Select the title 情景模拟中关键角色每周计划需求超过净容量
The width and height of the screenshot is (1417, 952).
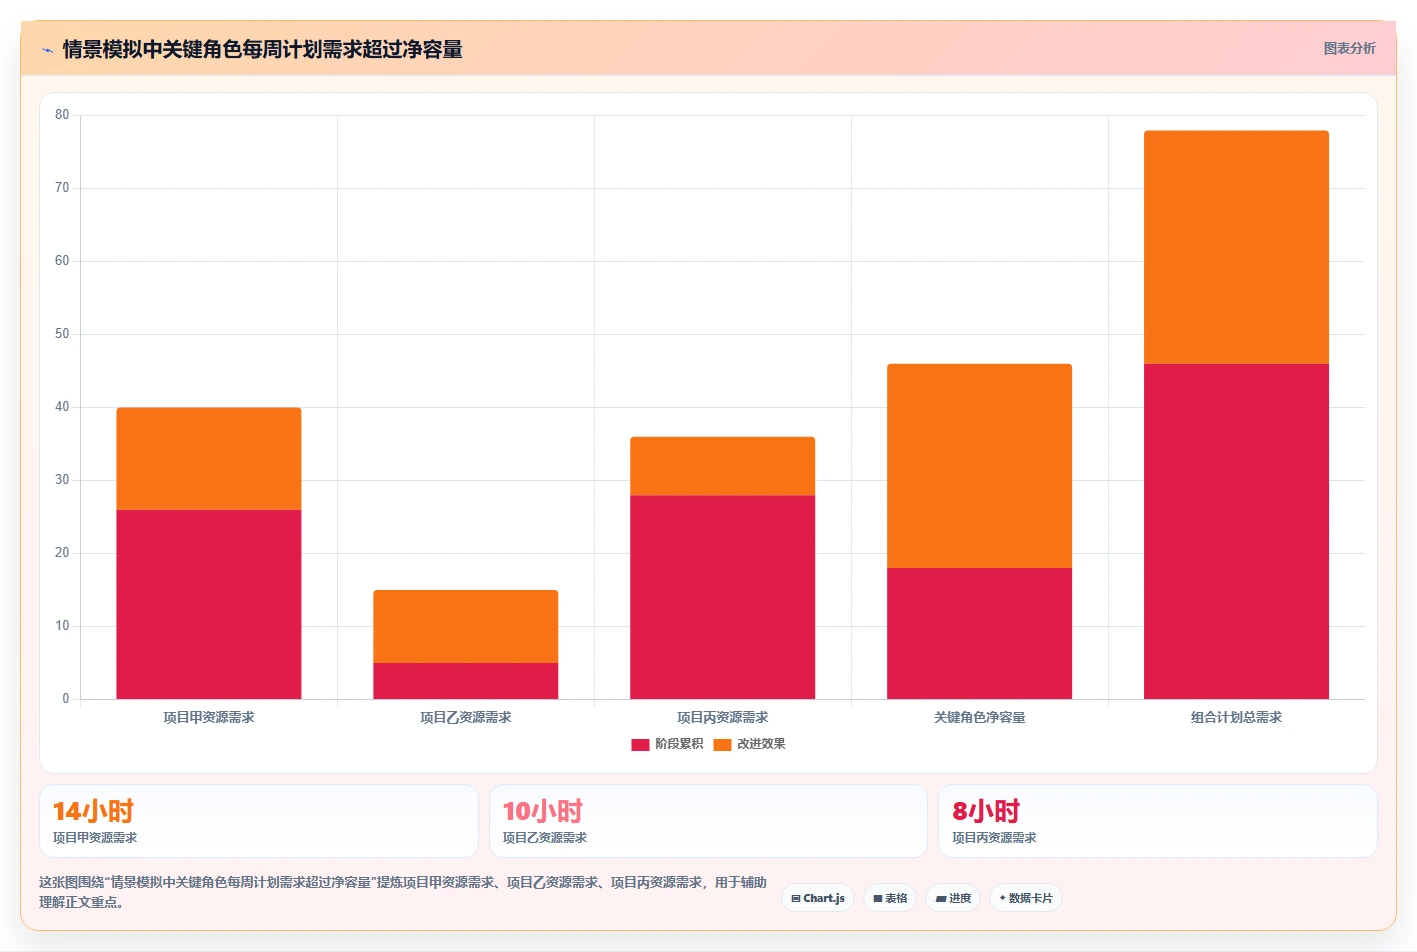tap(263, 49)
